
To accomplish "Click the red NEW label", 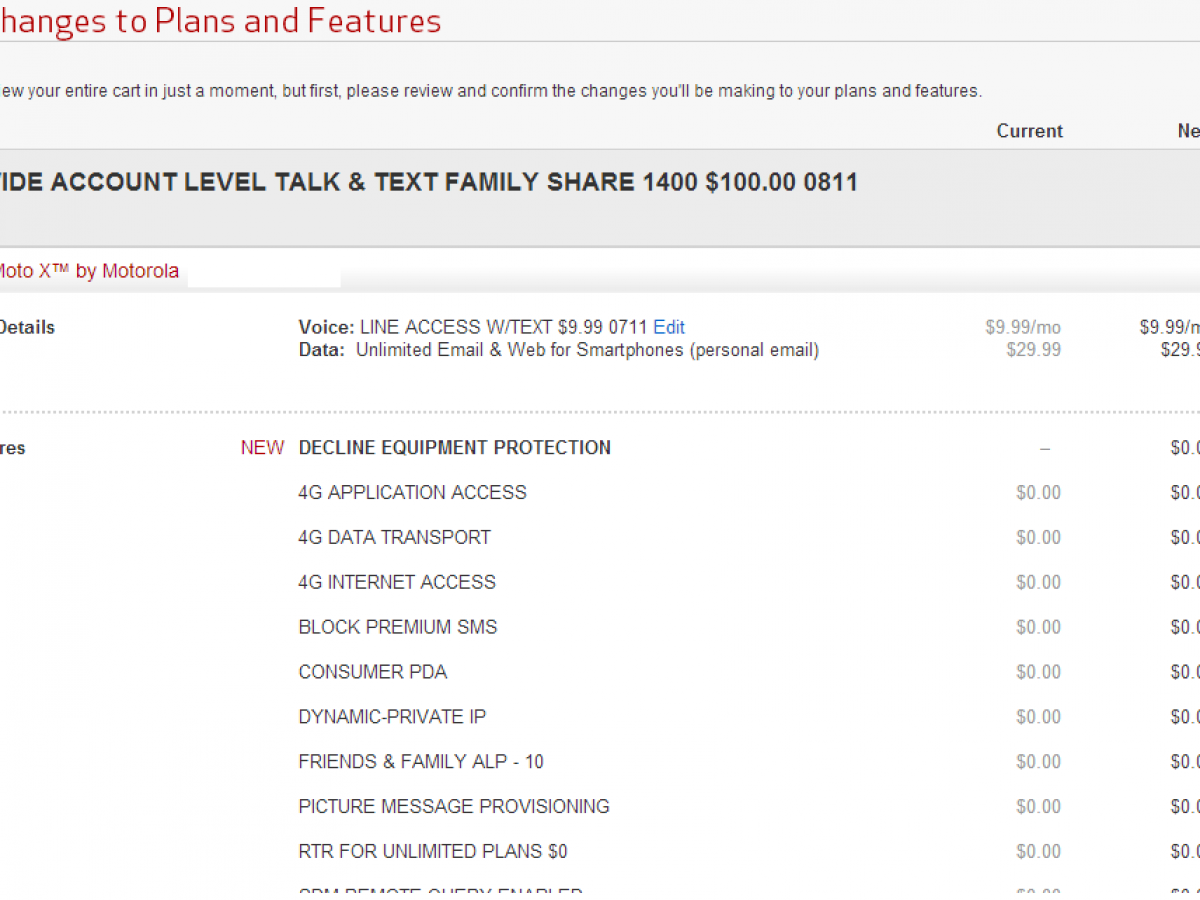I will (x=262, y=447).
